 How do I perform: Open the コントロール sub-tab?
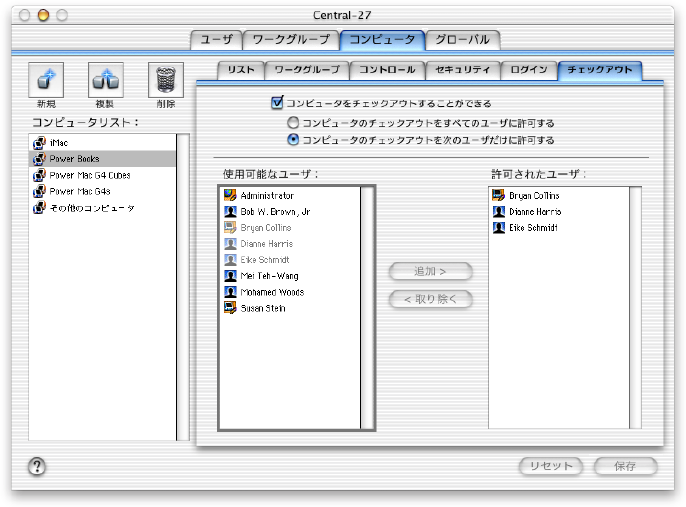point(387,70)
